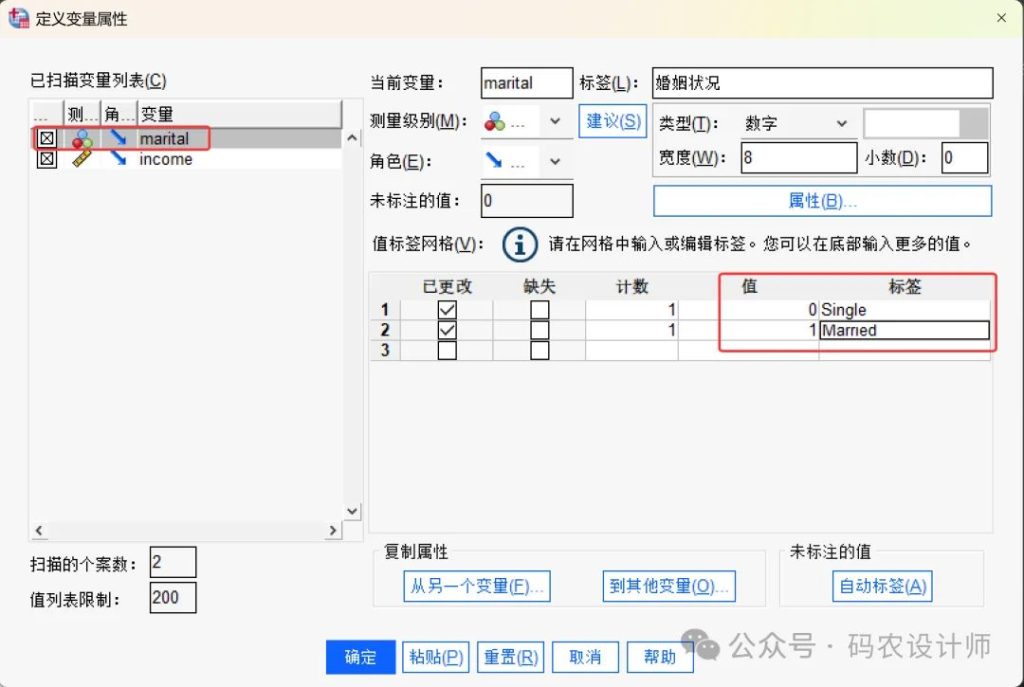
Task: Click the scale ruler icon for income
Action: [x=82, y=159]
